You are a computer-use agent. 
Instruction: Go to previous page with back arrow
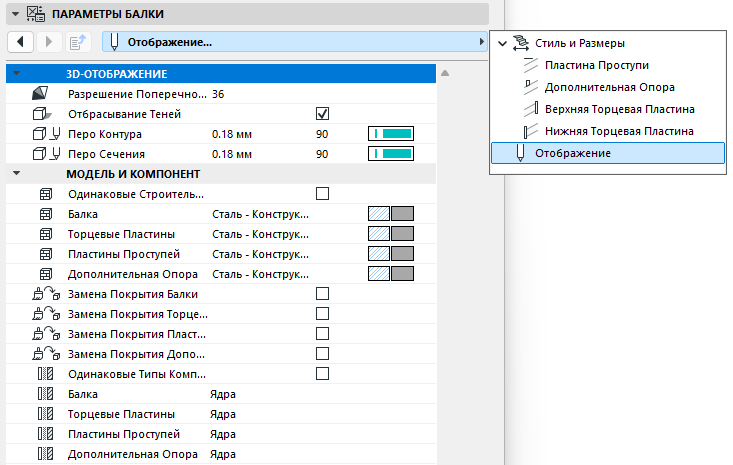click(20, 42)
